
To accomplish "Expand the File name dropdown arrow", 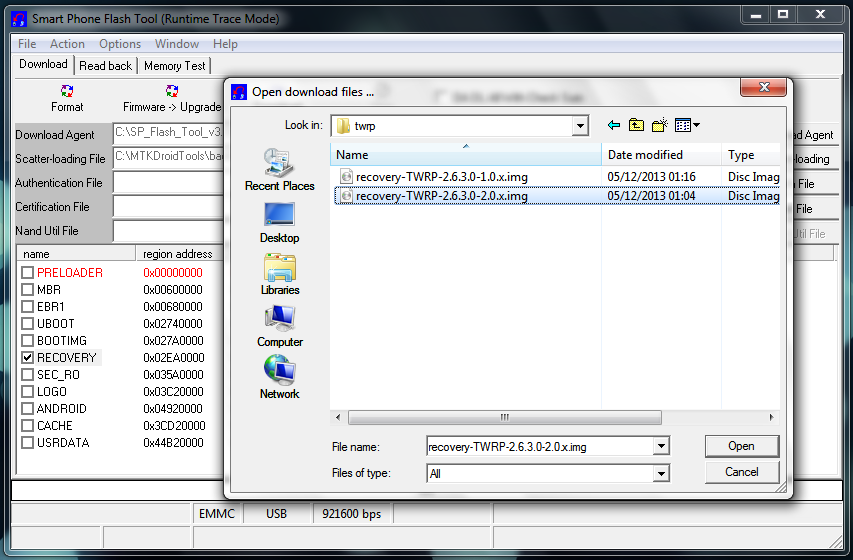I will pos(661,447).
